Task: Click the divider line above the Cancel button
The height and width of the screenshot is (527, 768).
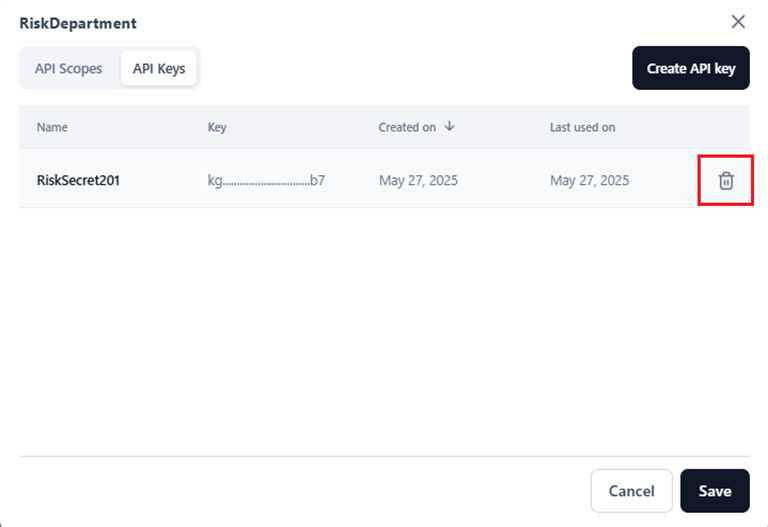Action: (384, 457)
